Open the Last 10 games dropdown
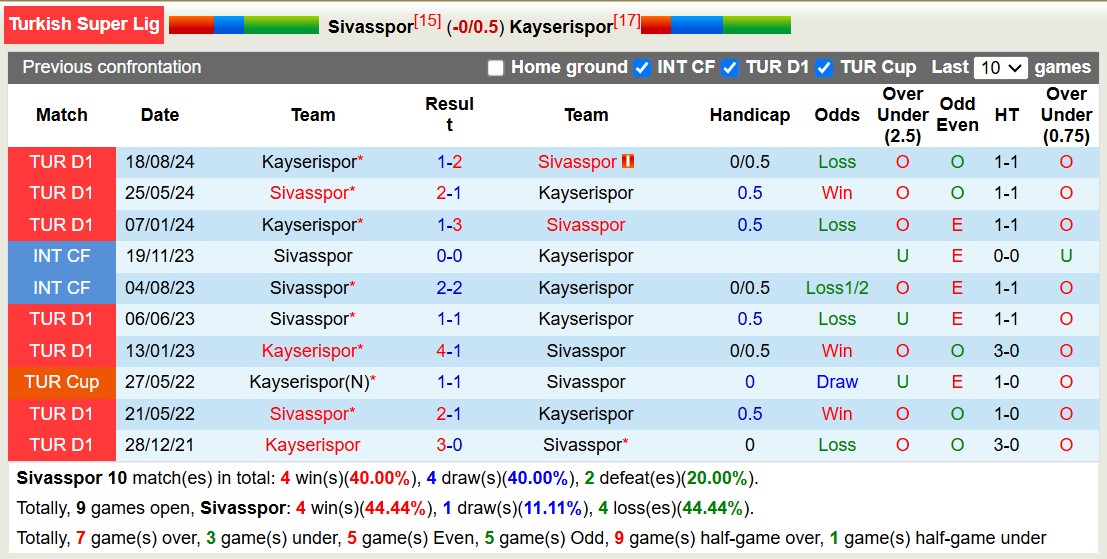Screen dimensions: 1107x559 (x=1000, y=68)
